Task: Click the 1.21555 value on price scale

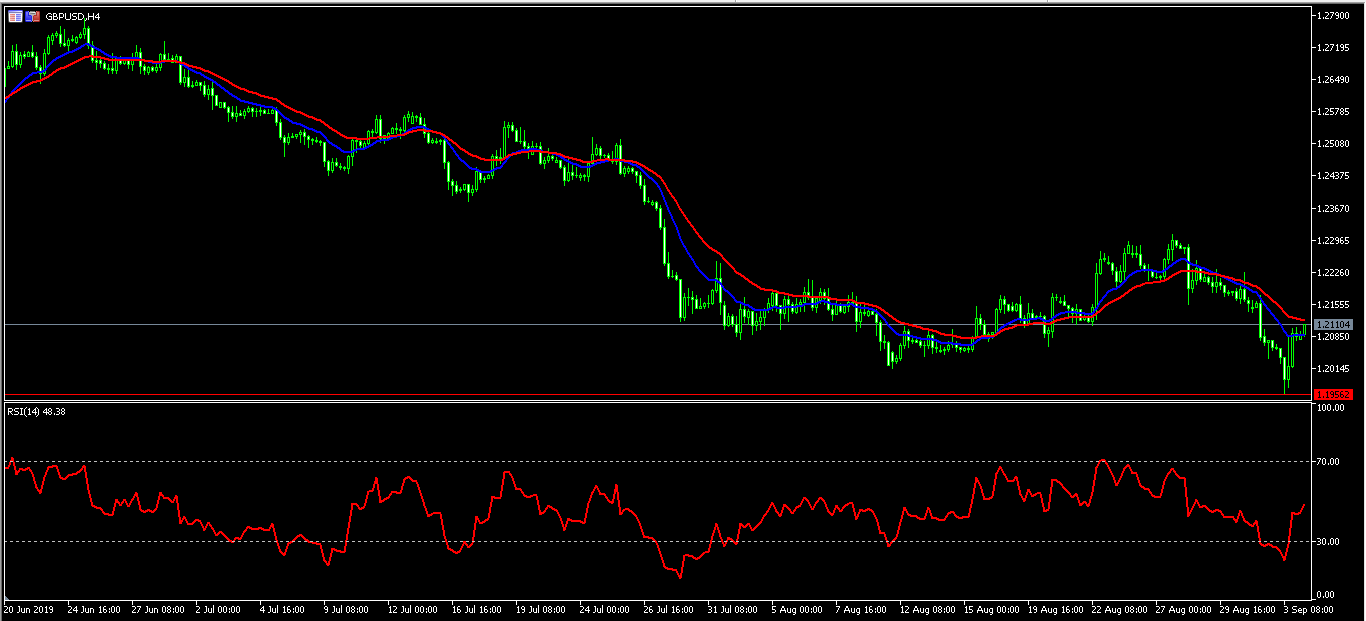Action: coord(1334,304)
